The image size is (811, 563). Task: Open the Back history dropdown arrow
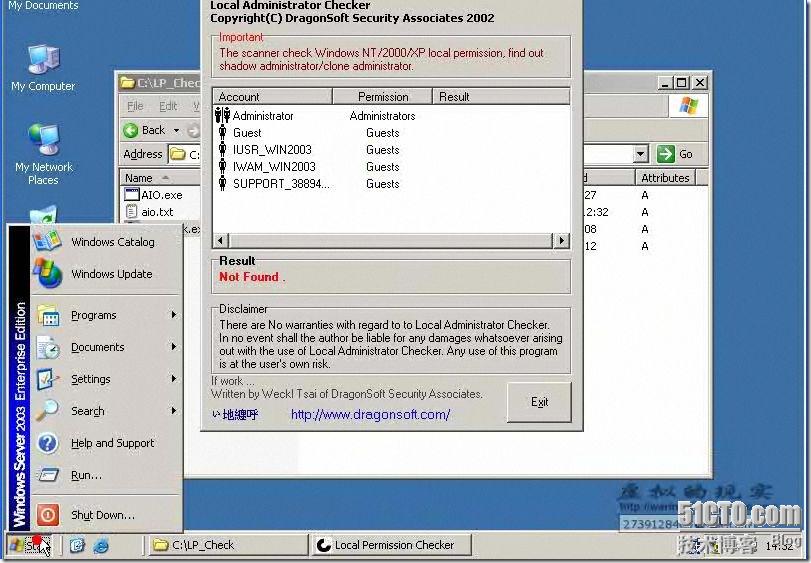pyautogui.click(x=176, y=130)
